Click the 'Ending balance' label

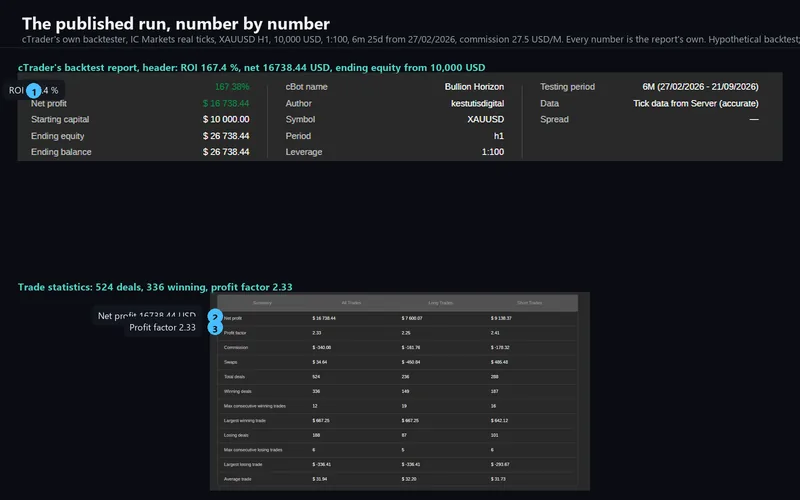[x=61, y=152]
